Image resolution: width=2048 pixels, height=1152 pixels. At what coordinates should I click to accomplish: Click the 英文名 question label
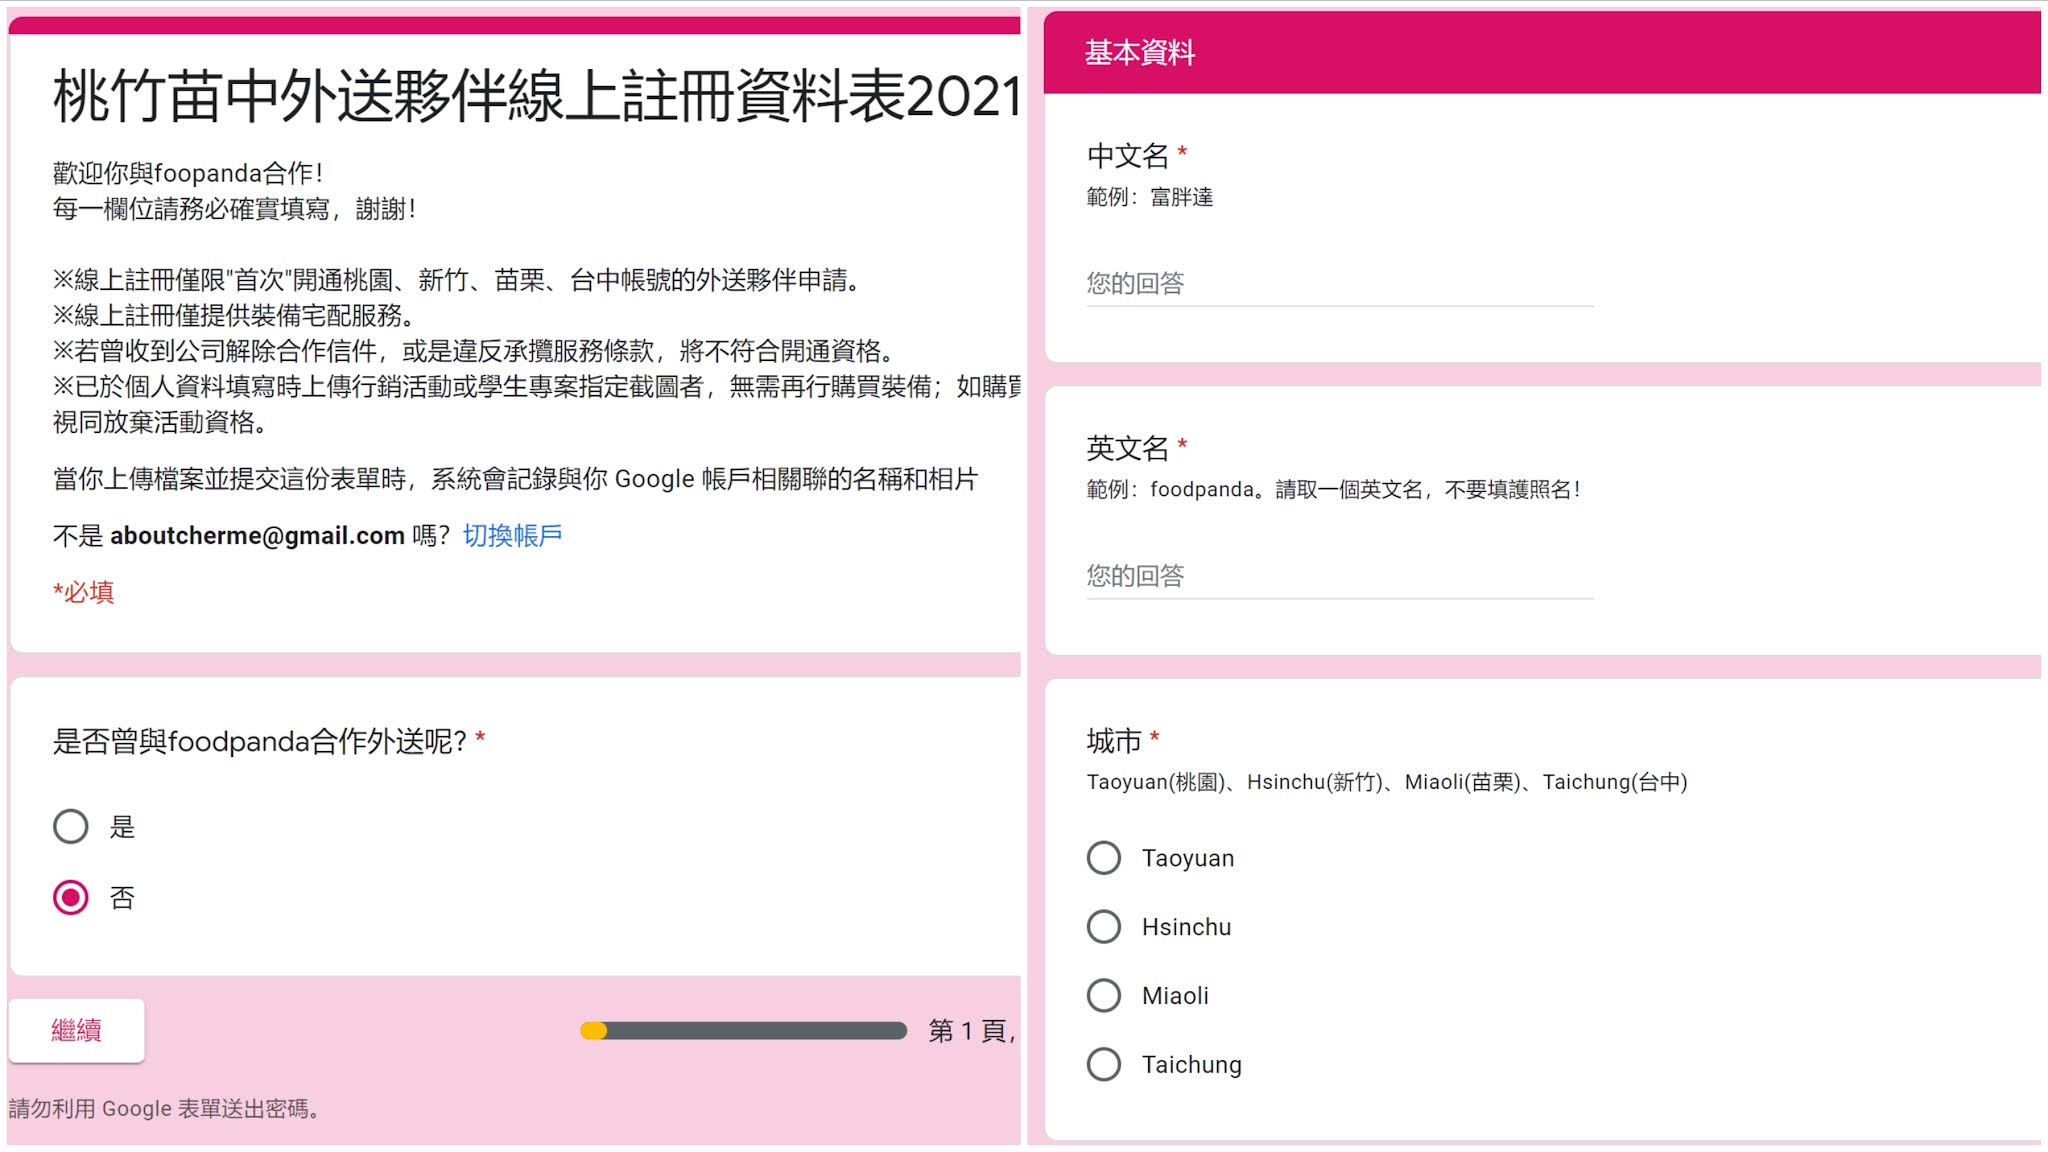click(1127, 448)
